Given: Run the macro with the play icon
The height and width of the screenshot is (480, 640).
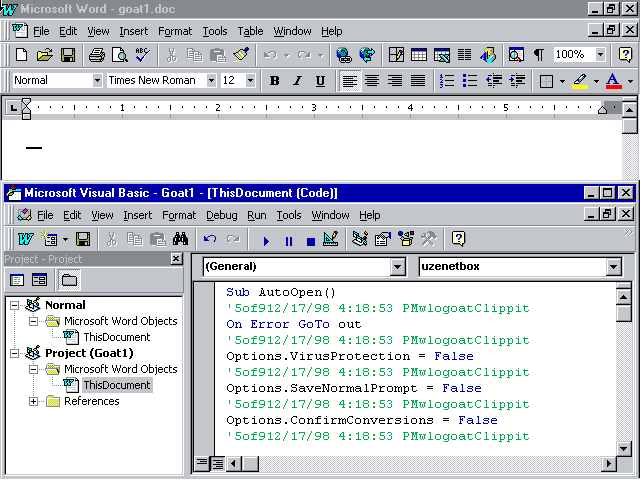Looking at the screenshot, I should [266, 241].
